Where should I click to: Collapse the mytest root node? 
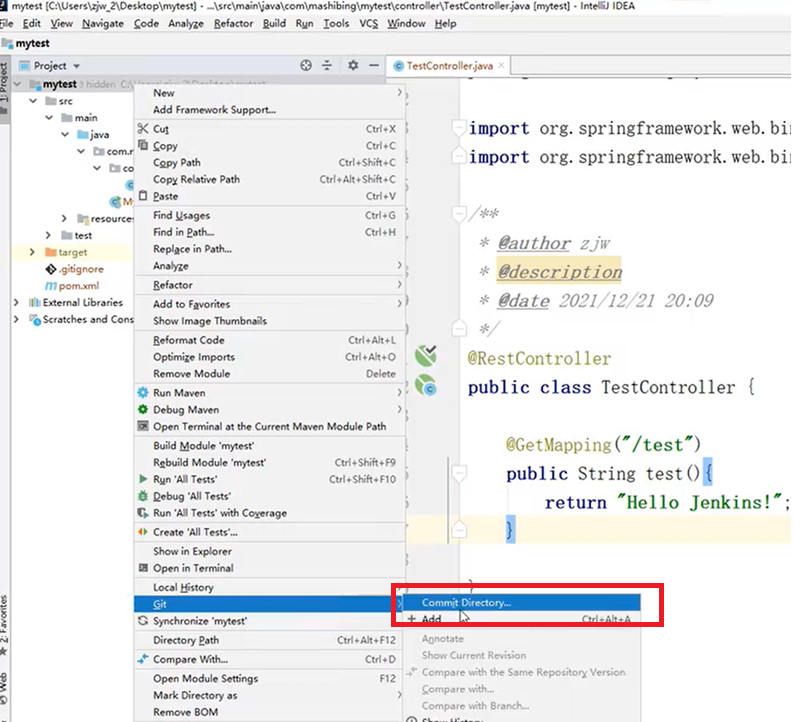pos(18,84)
